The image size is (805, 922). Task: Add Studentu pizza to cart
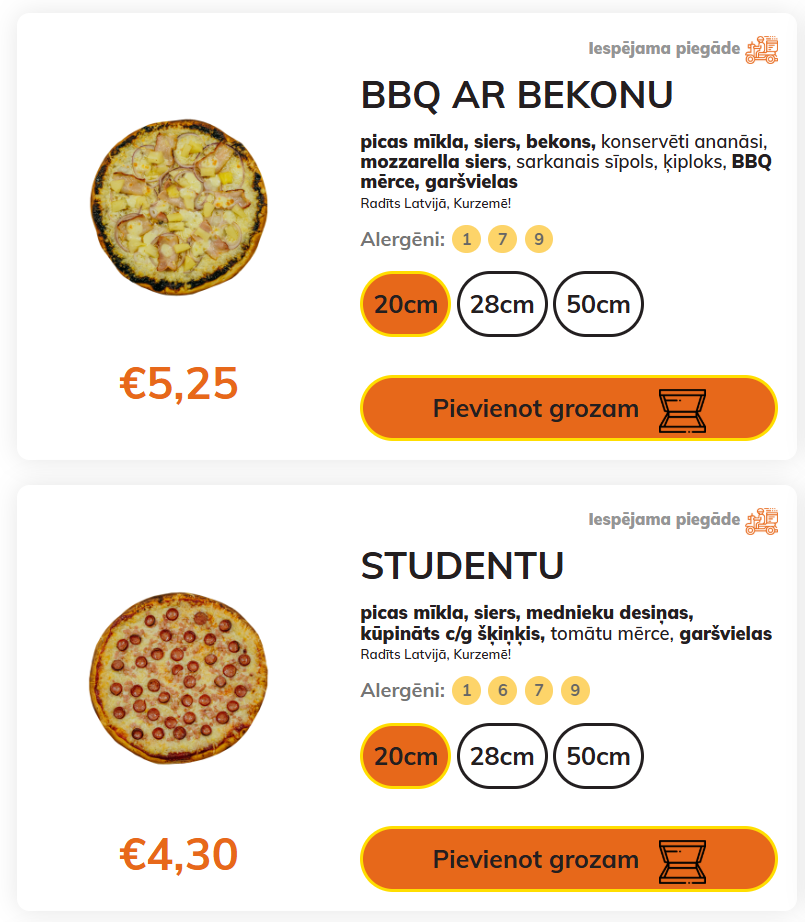click(535, 859)
